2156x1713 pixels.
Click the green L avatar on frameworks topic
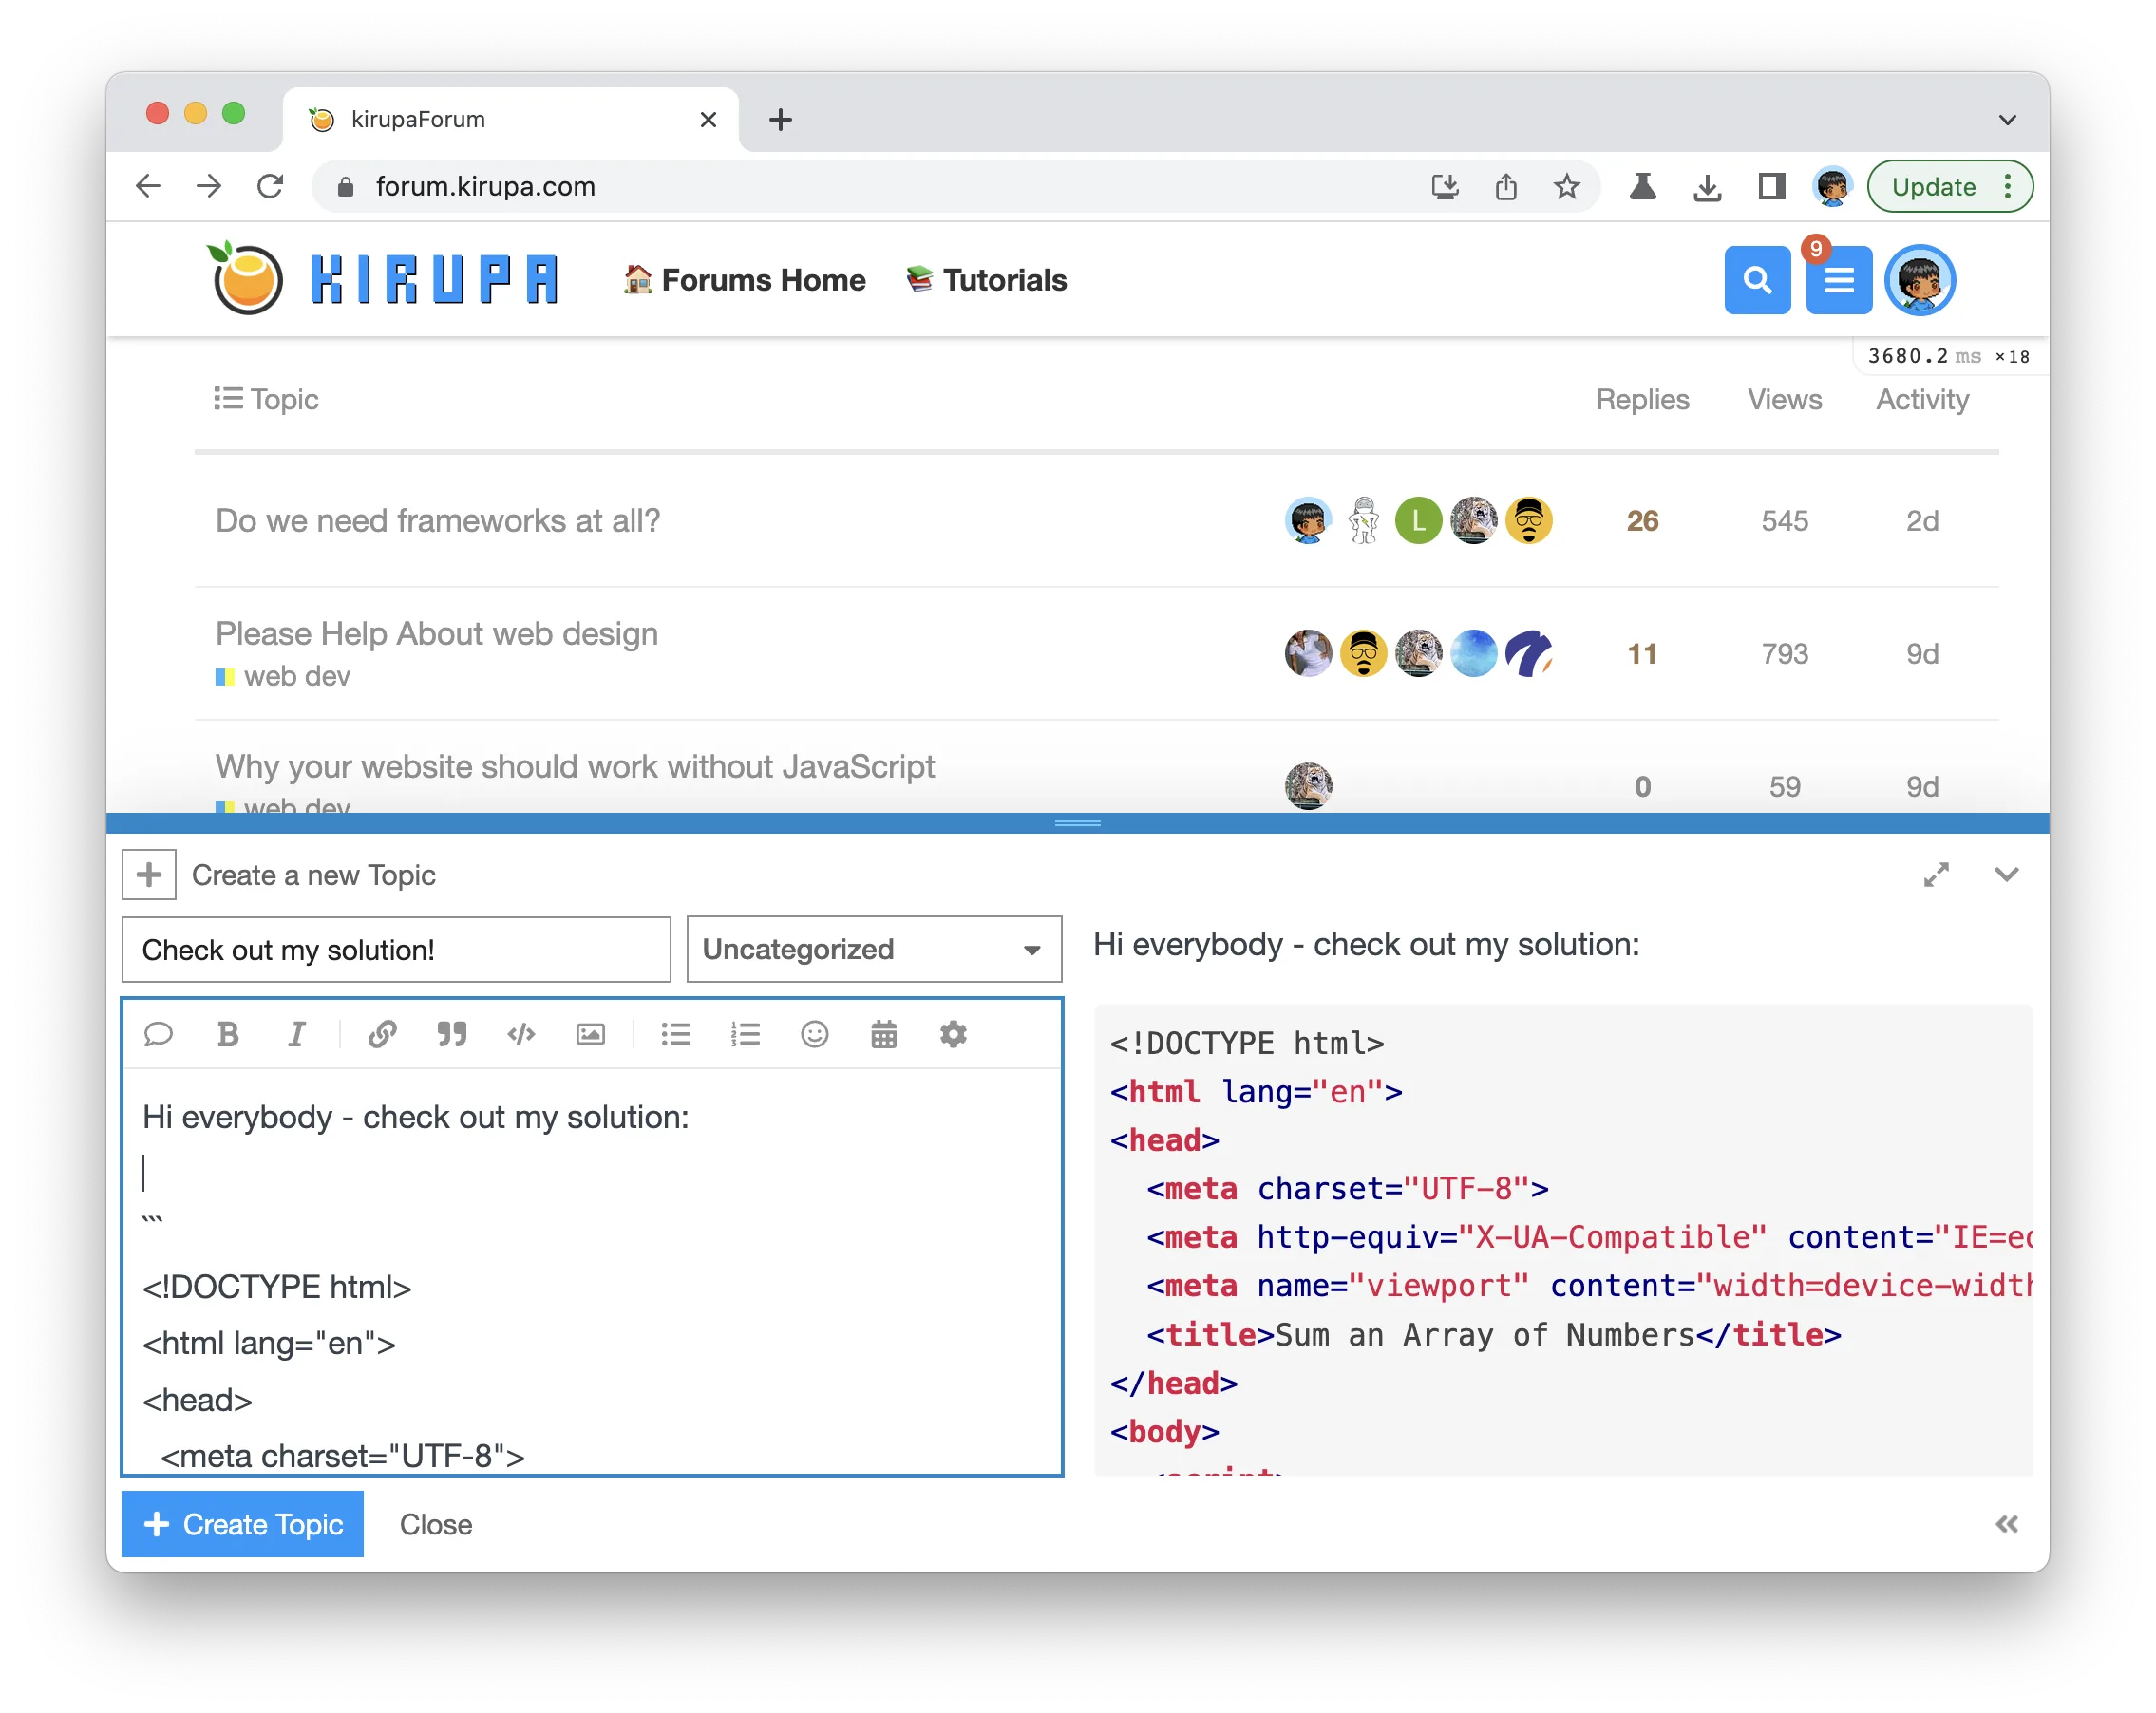1418,521
